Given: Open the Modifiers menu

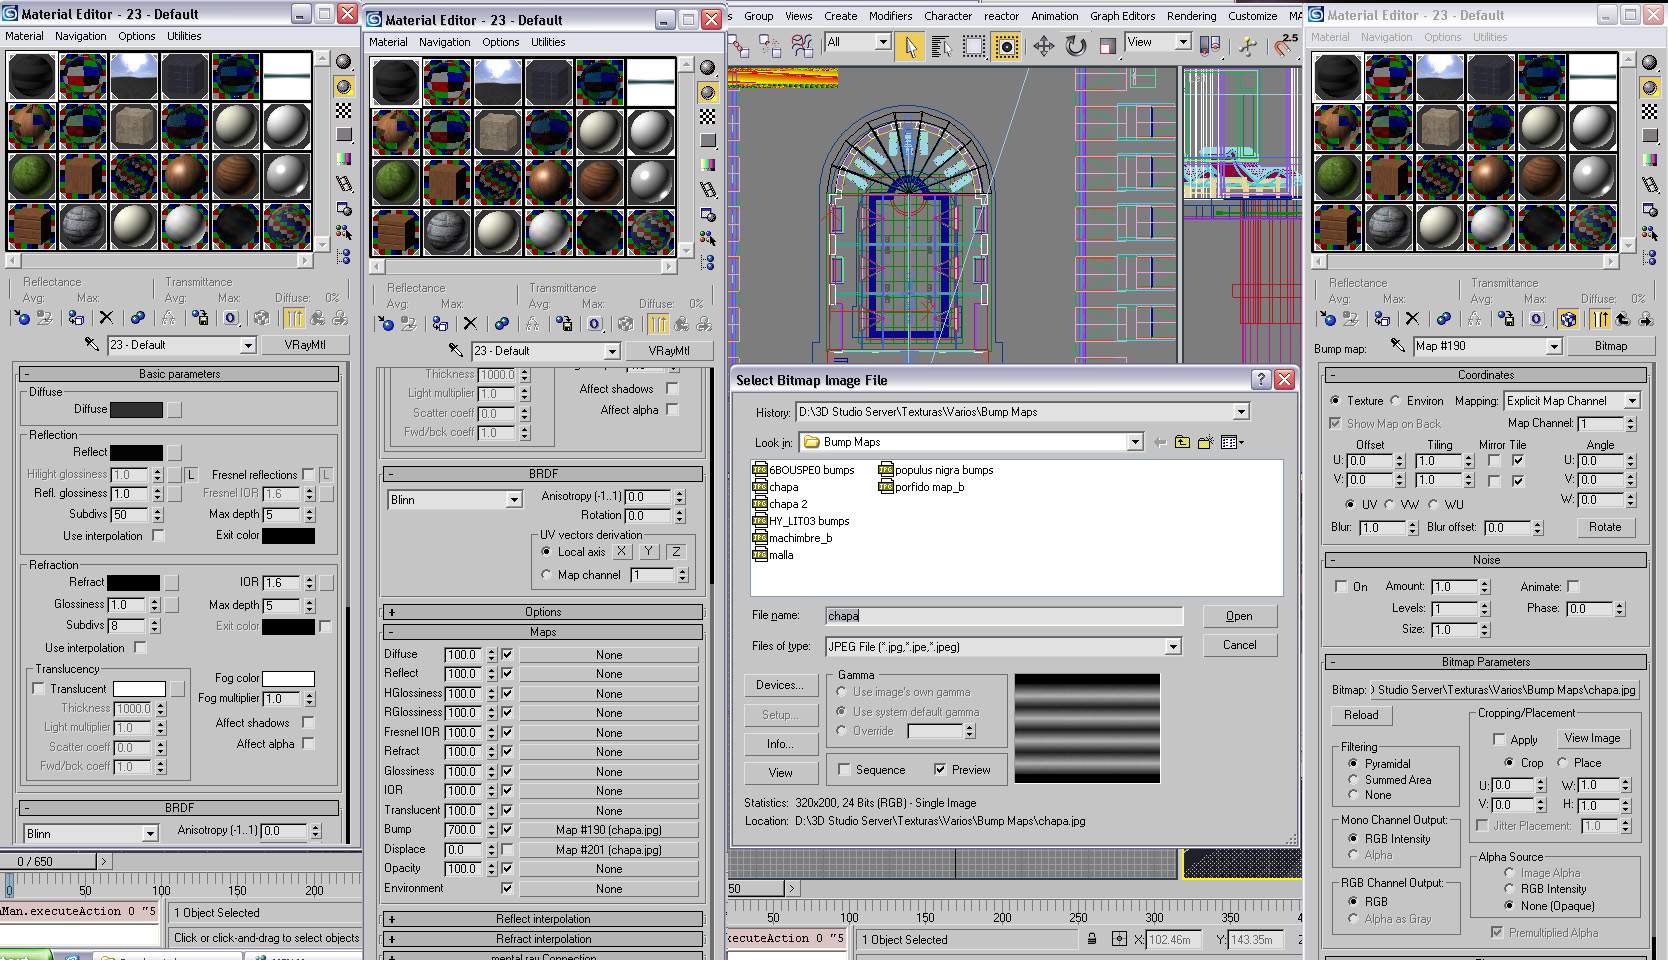Looking at the screenshot, I should (890, 16).
